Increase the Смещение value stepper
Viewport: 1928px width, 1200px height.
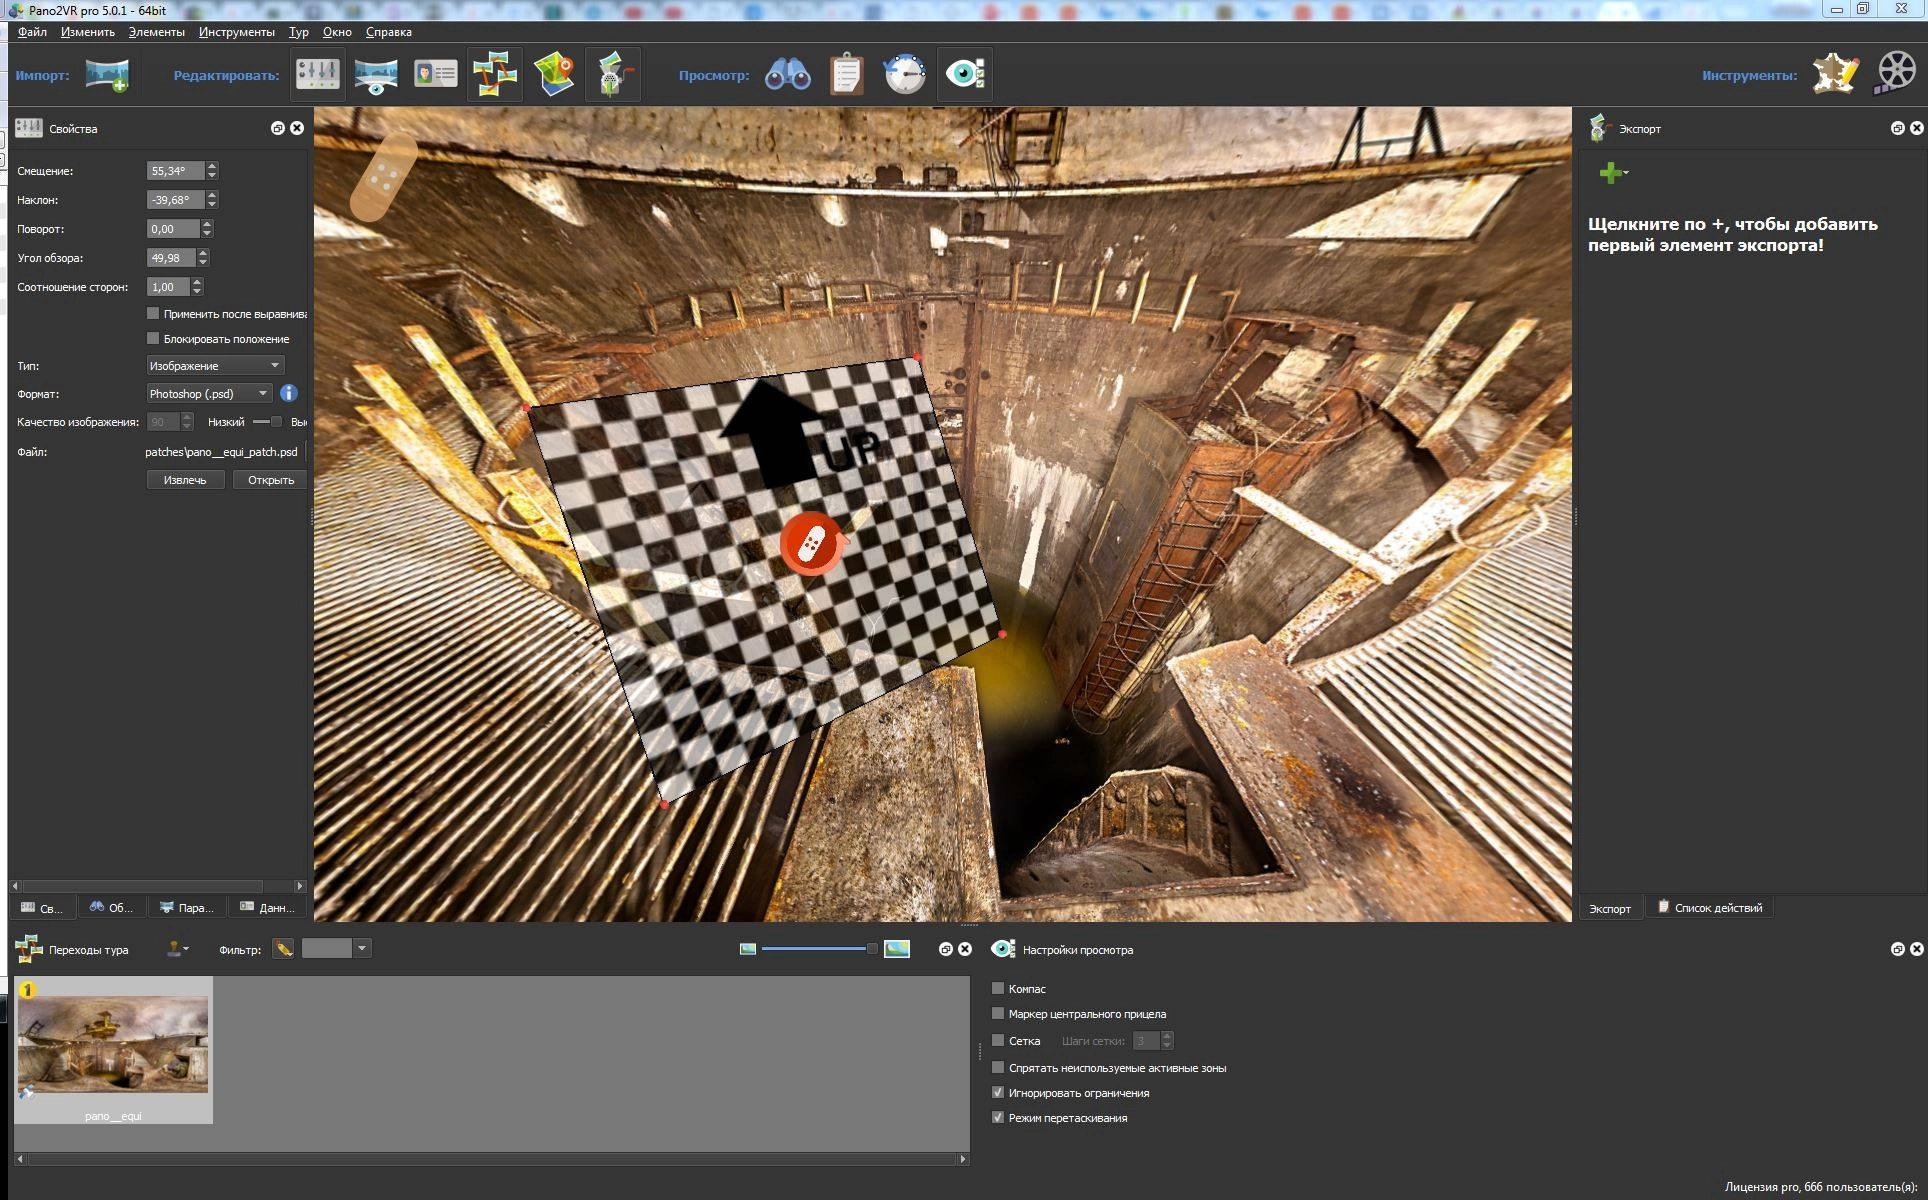point(212,166)
